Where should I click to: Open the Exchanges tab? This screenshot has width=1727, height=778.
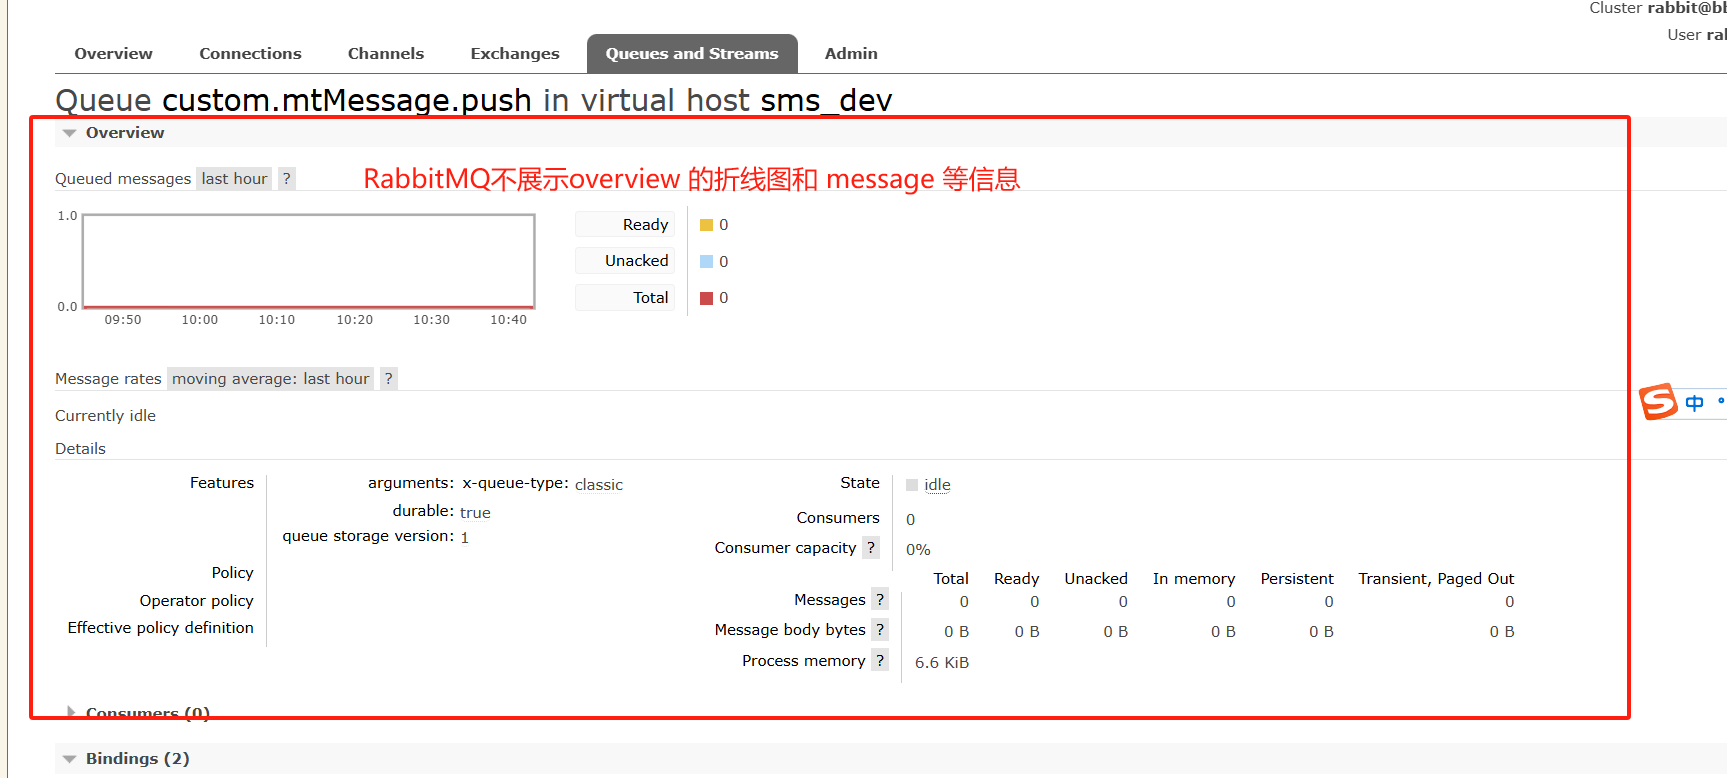click(515, 54)
